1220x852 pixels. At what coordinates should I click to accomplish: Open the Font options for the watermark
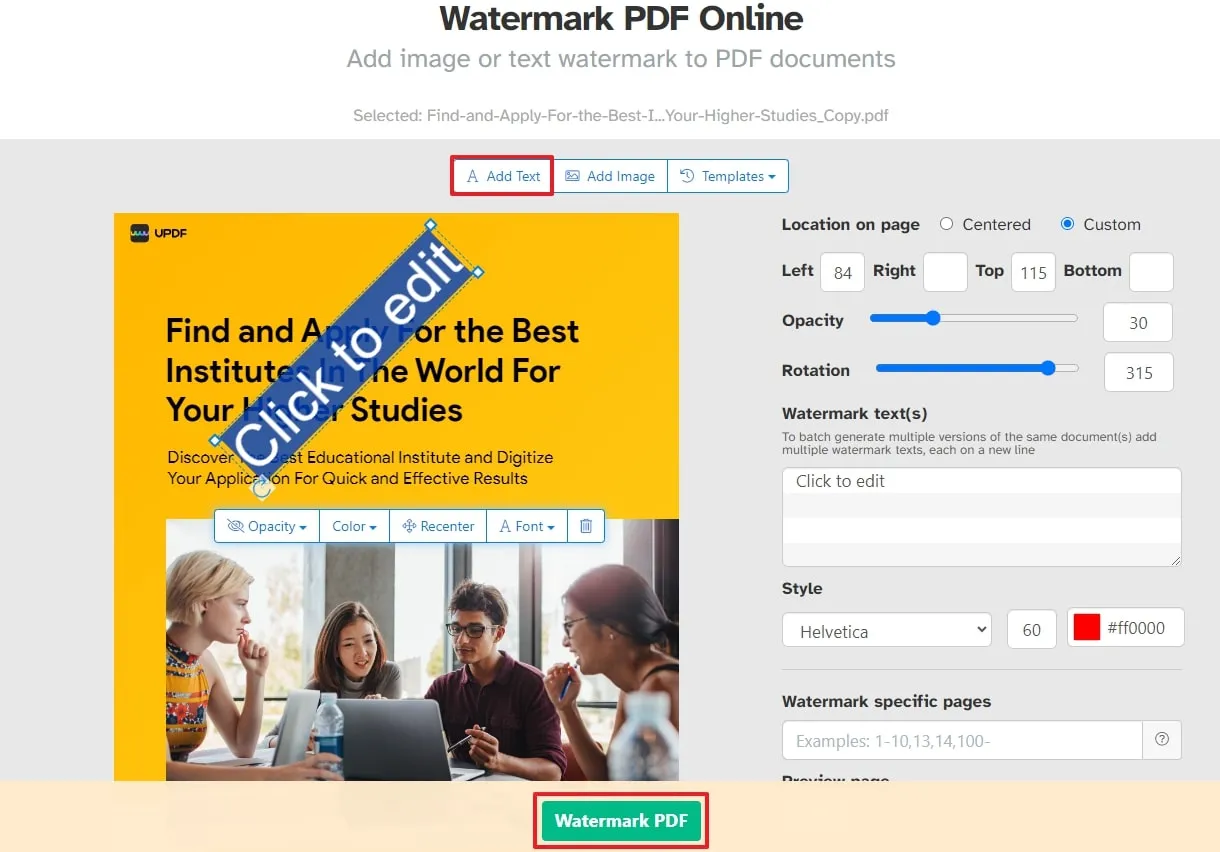(x=526, y=526)
